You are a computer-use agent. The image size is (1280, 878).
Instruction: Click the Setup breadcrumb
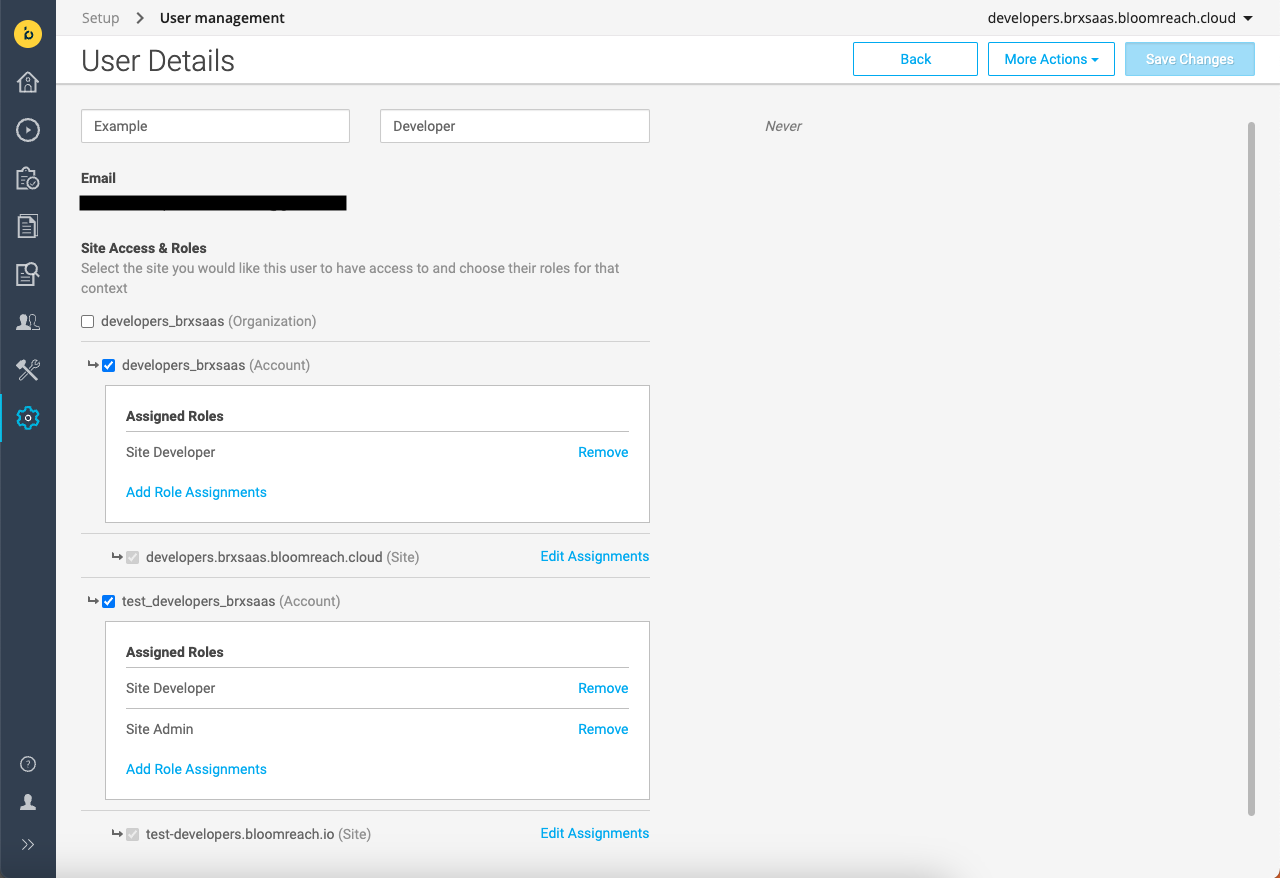100,18
